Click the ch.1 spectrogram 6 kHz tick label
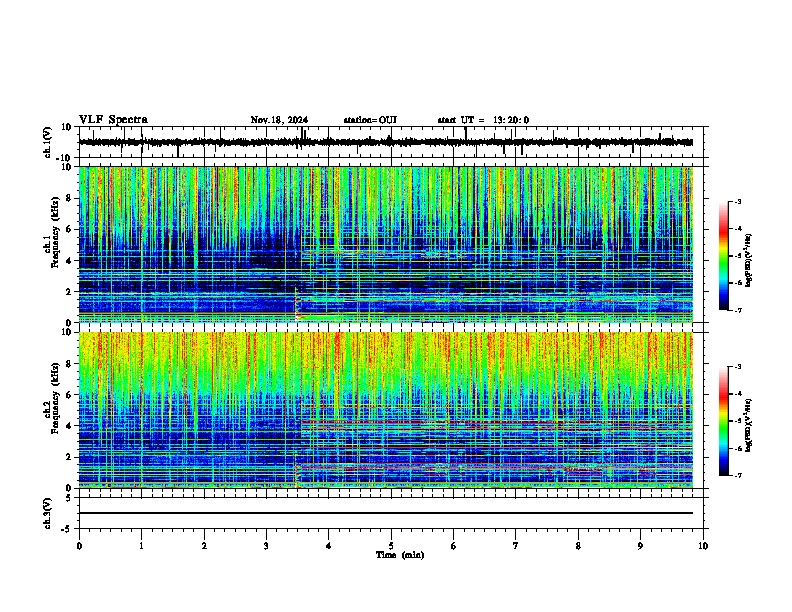This screenshot has height=612, width=792. click(x=70, y=229)
